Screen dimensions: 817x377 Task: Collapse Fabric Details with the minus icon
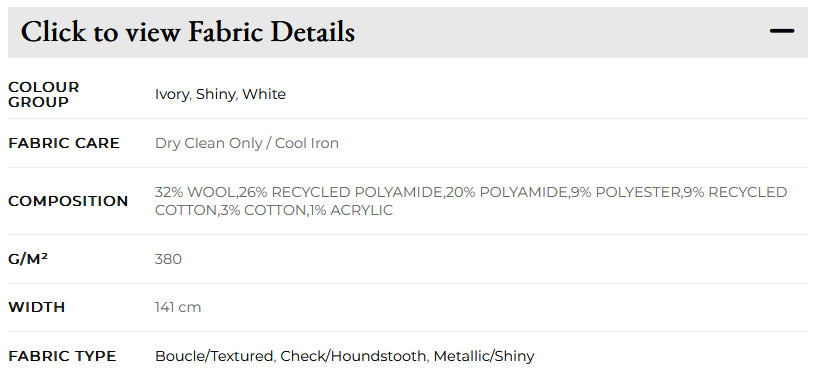[x=782, y=31]
